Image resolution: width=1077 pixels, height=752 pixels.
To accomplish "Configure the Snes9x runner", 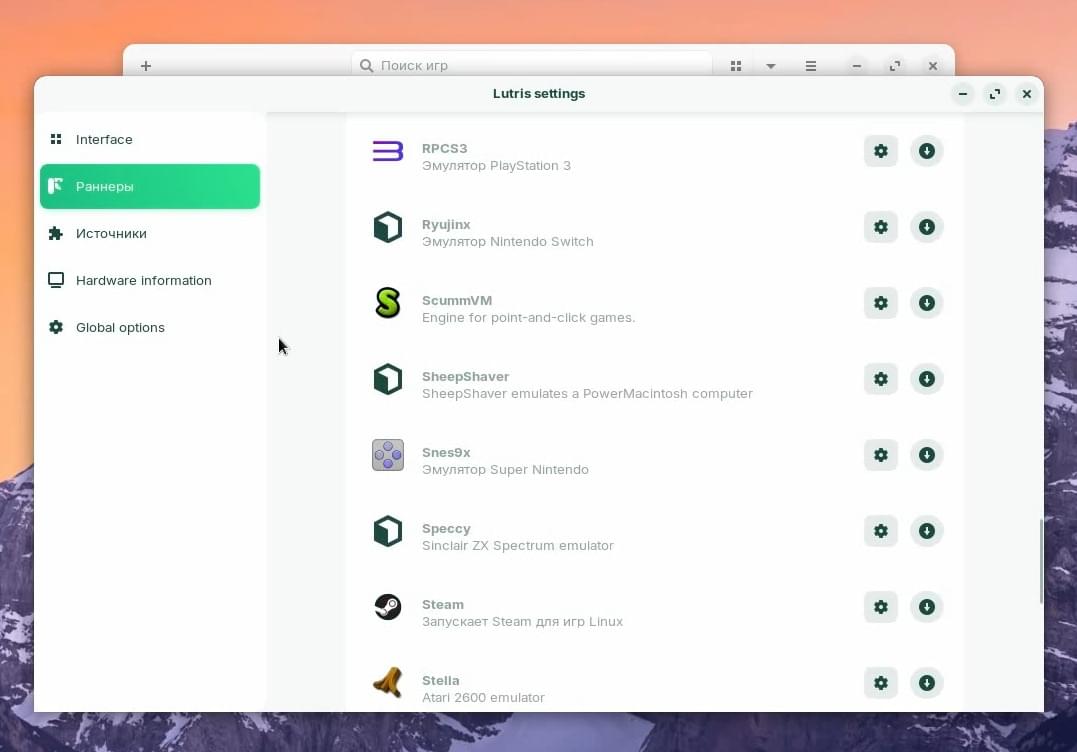I will 881,455.
